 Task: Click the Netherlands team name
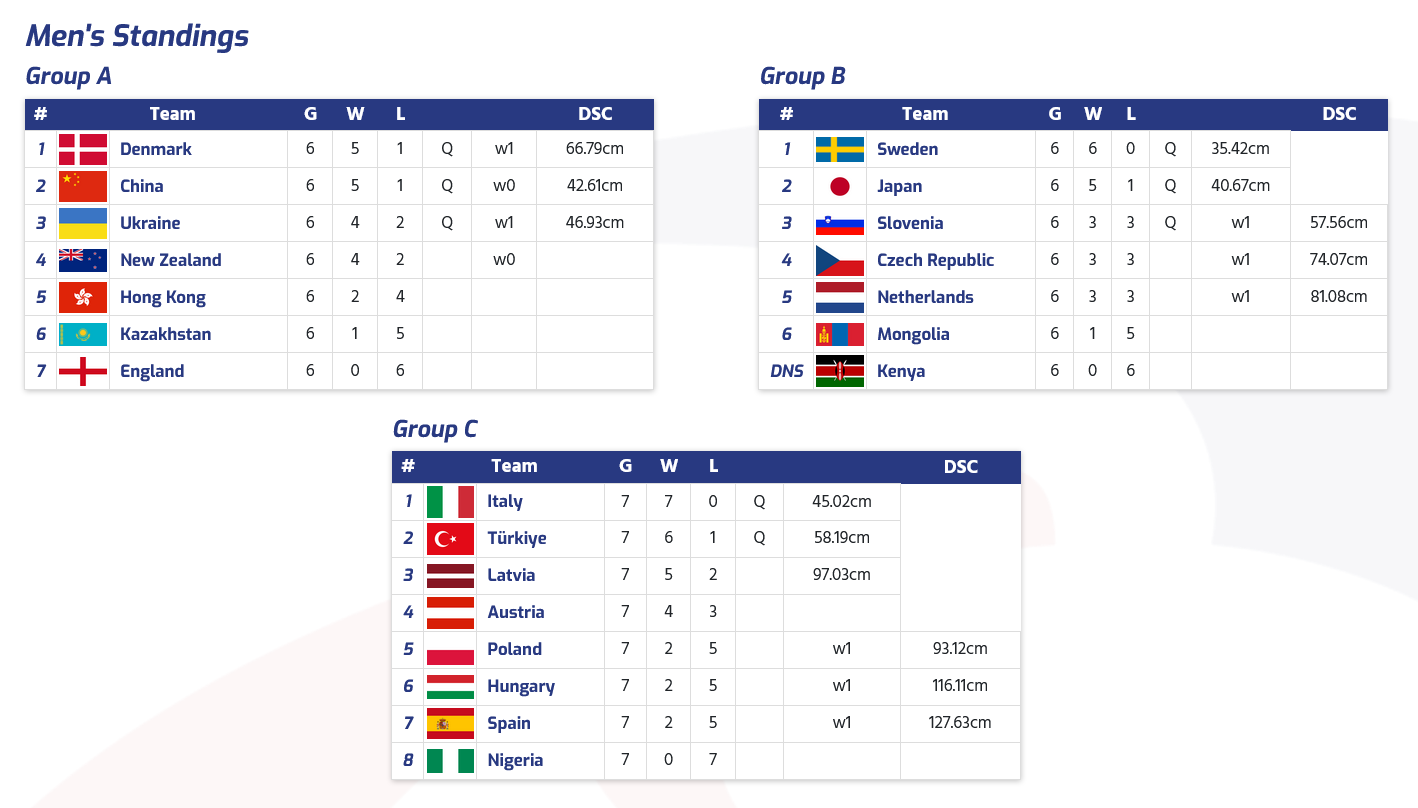pos(925,297)
